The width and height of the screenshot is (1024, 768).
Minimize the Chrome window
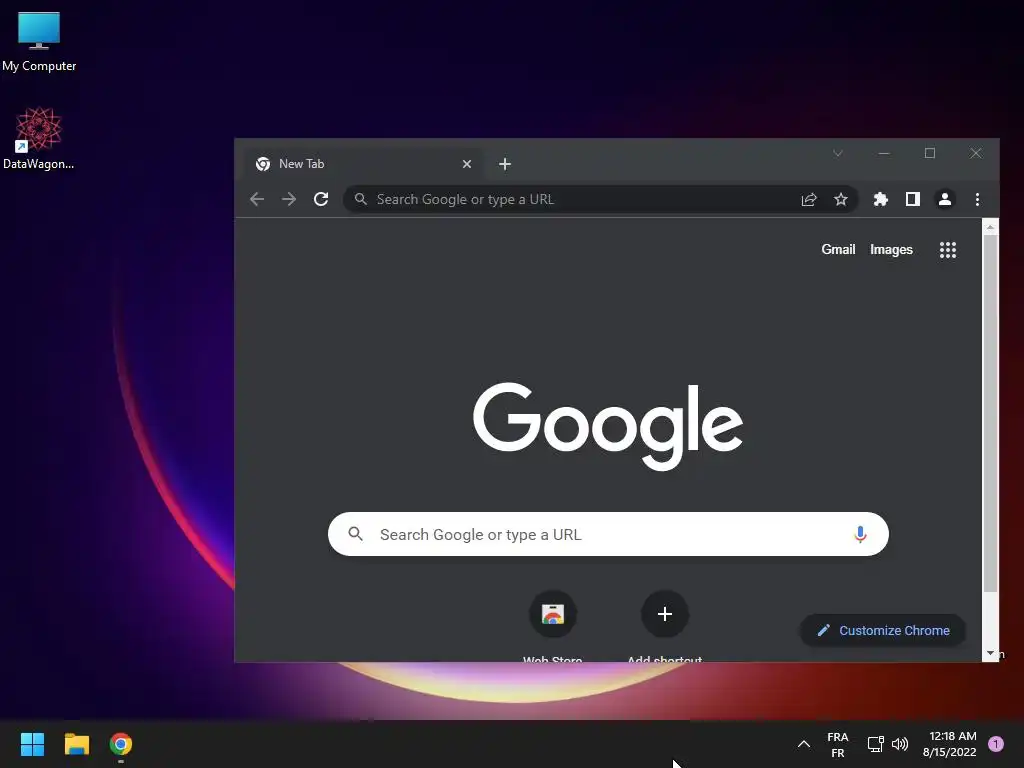[x=884, y=153]
